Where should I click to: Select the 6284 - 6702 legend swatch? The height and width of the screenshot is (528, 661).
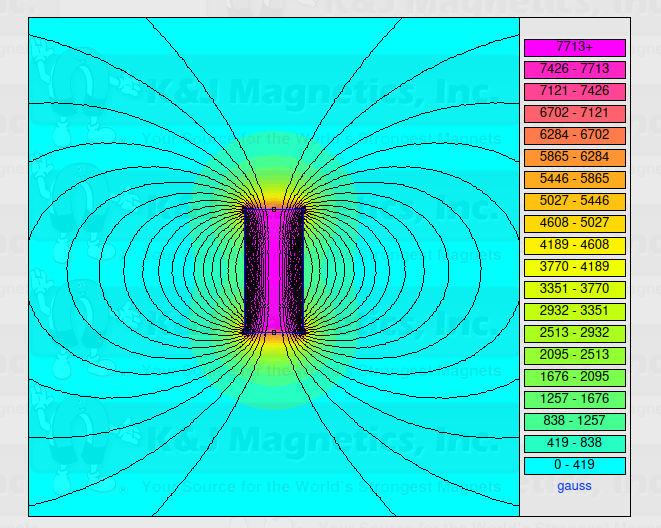pos(575,135)
